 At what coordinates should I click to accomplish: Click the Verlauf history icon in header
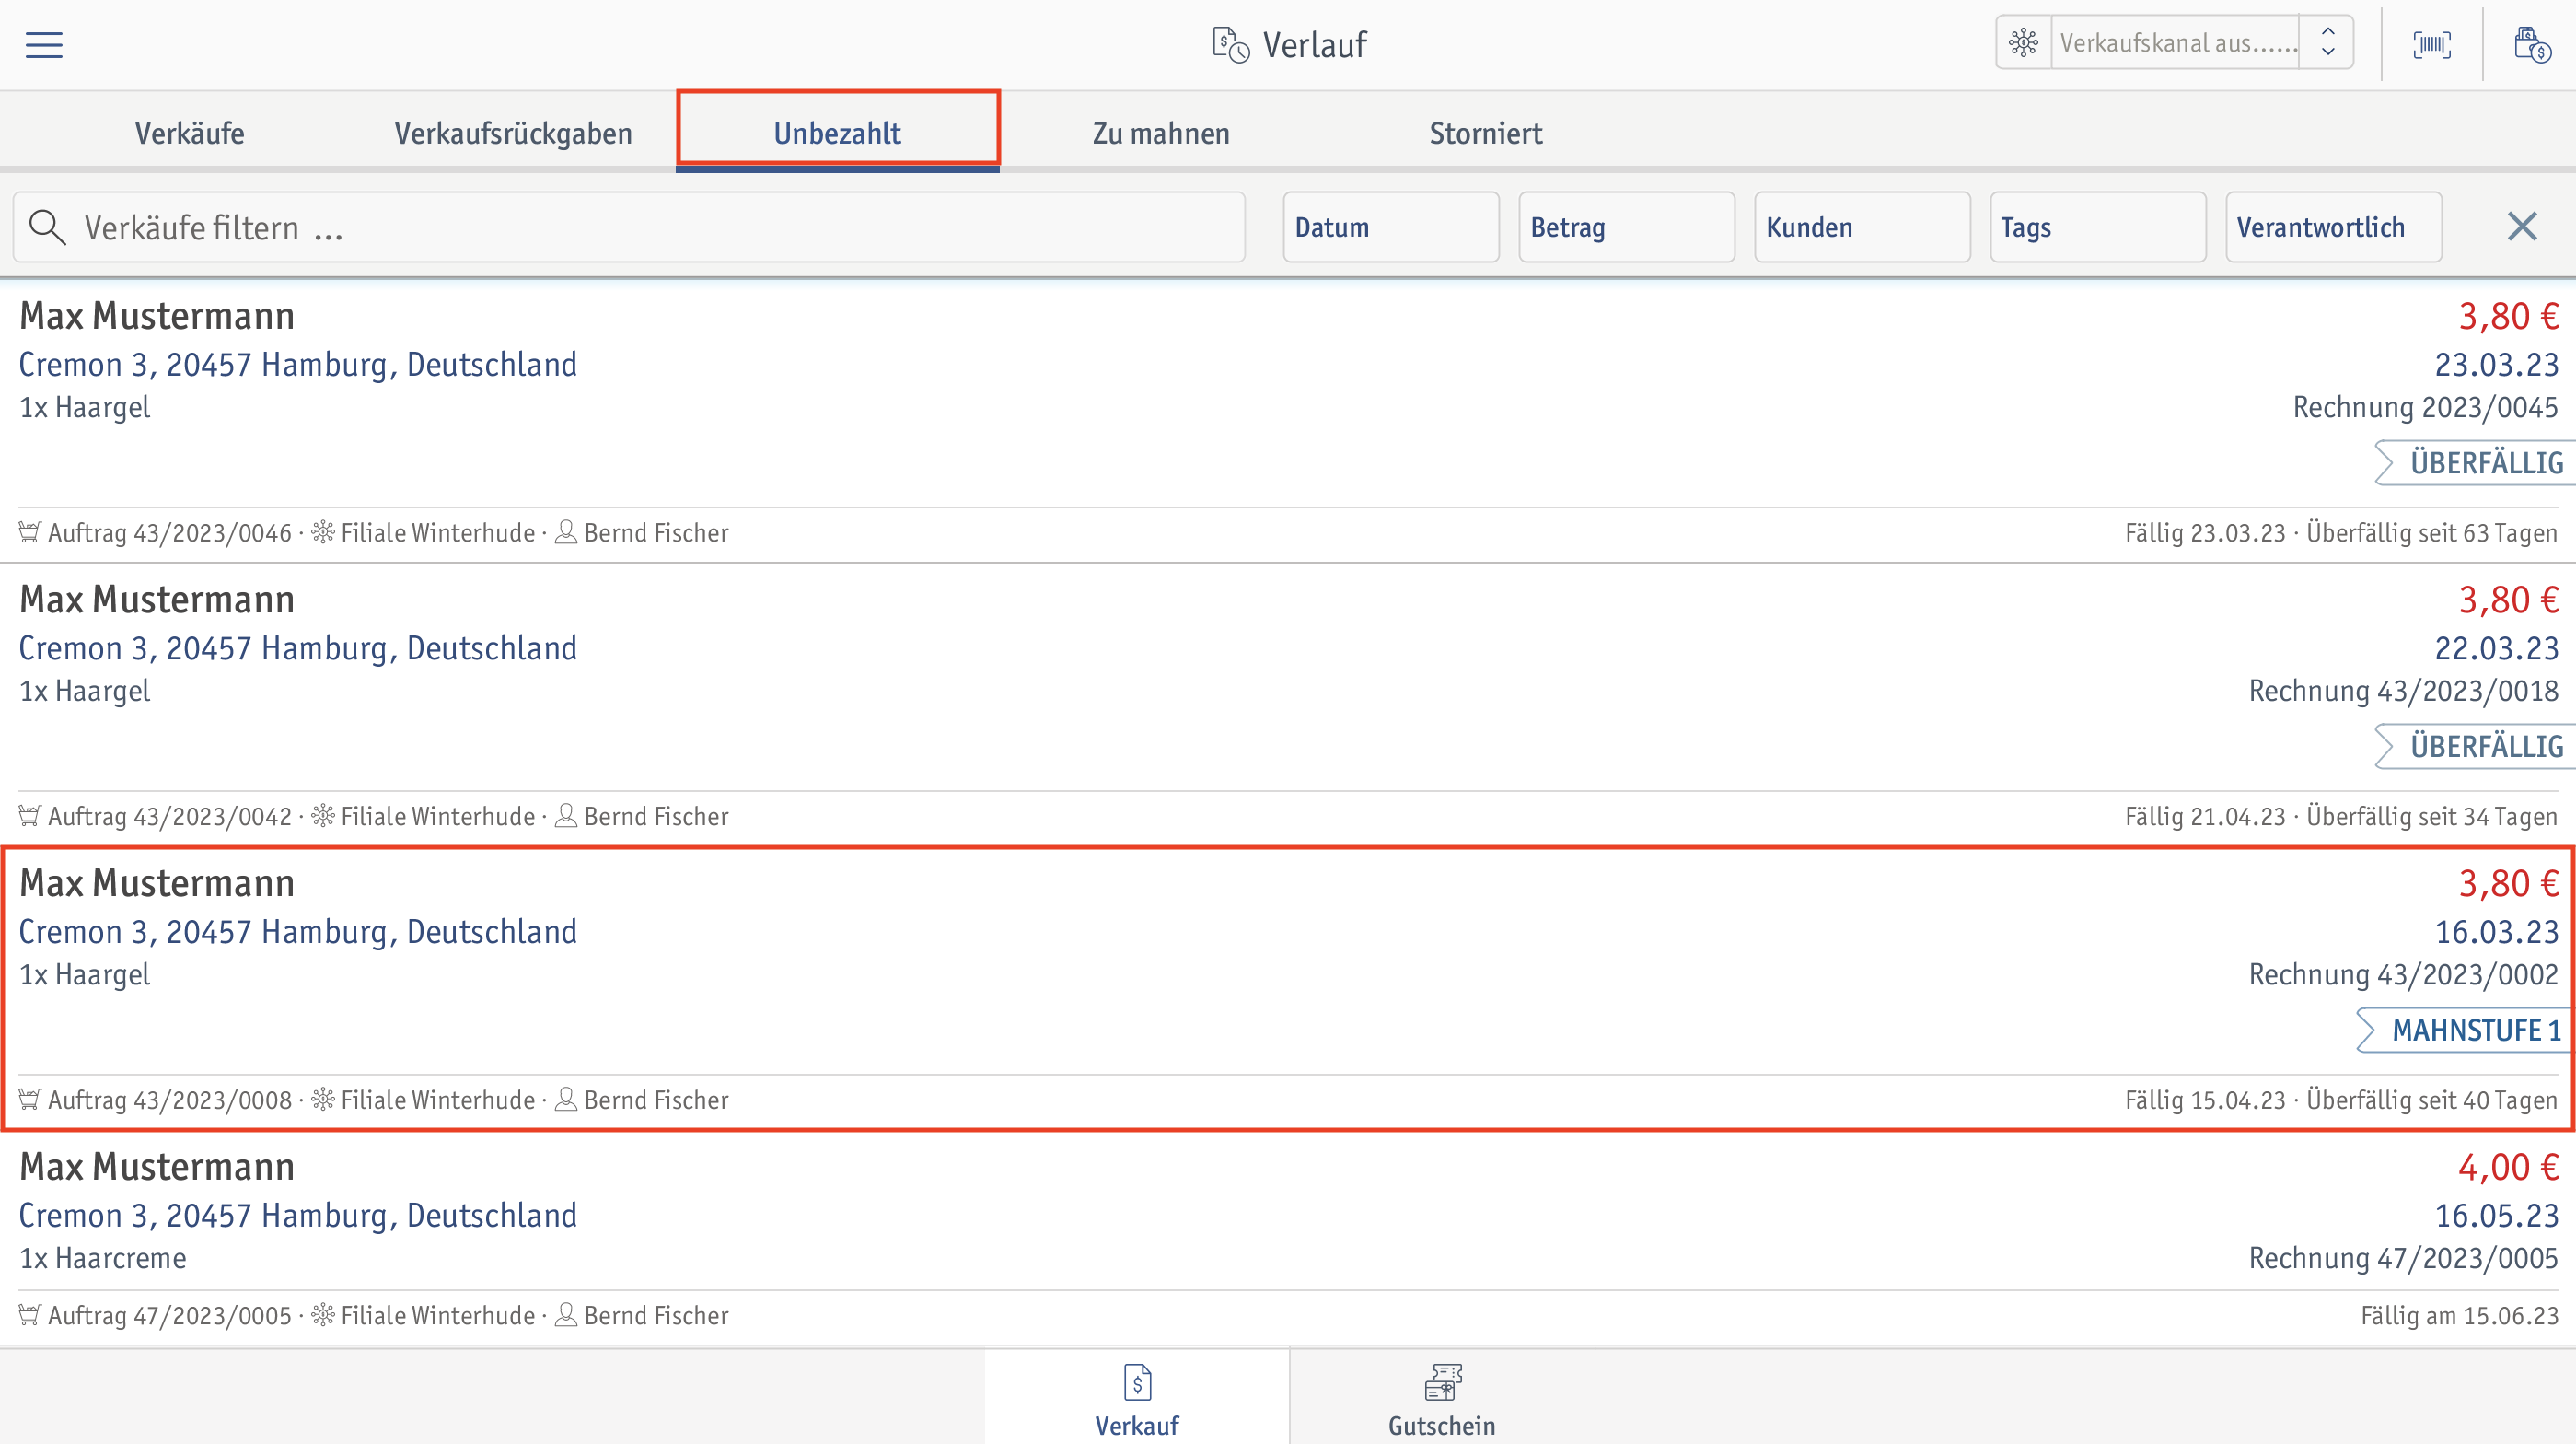1230,45
